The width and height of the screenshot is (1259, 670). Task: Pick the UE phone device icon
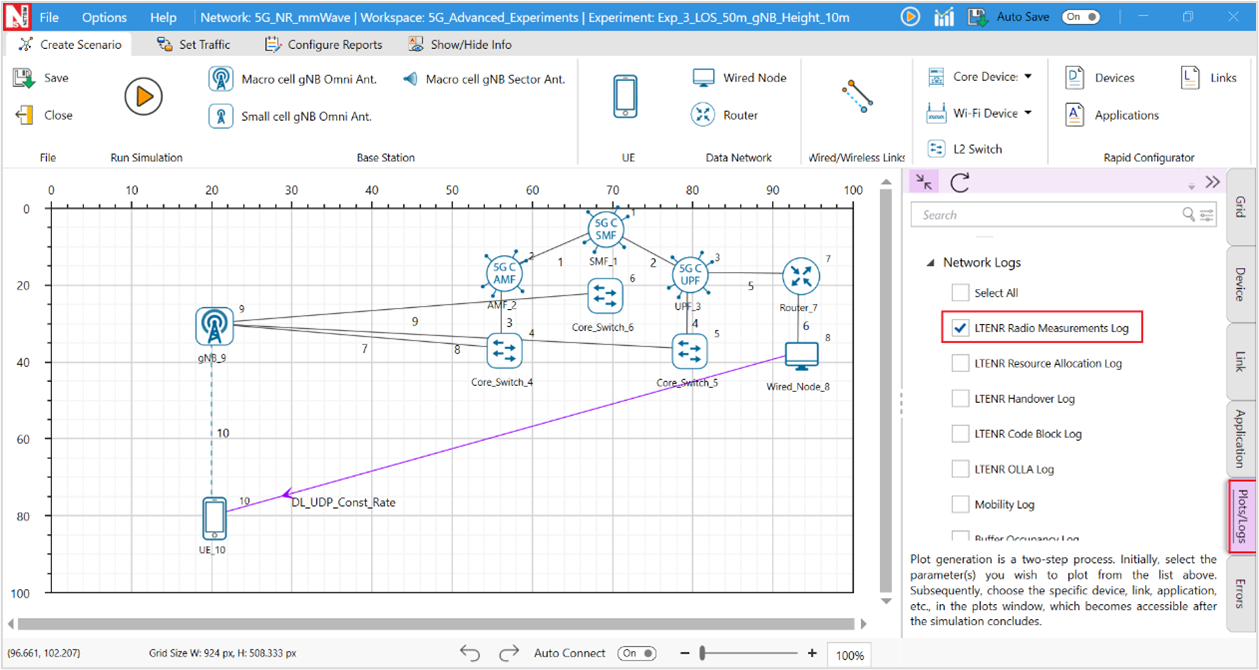(x=626, y=96)
